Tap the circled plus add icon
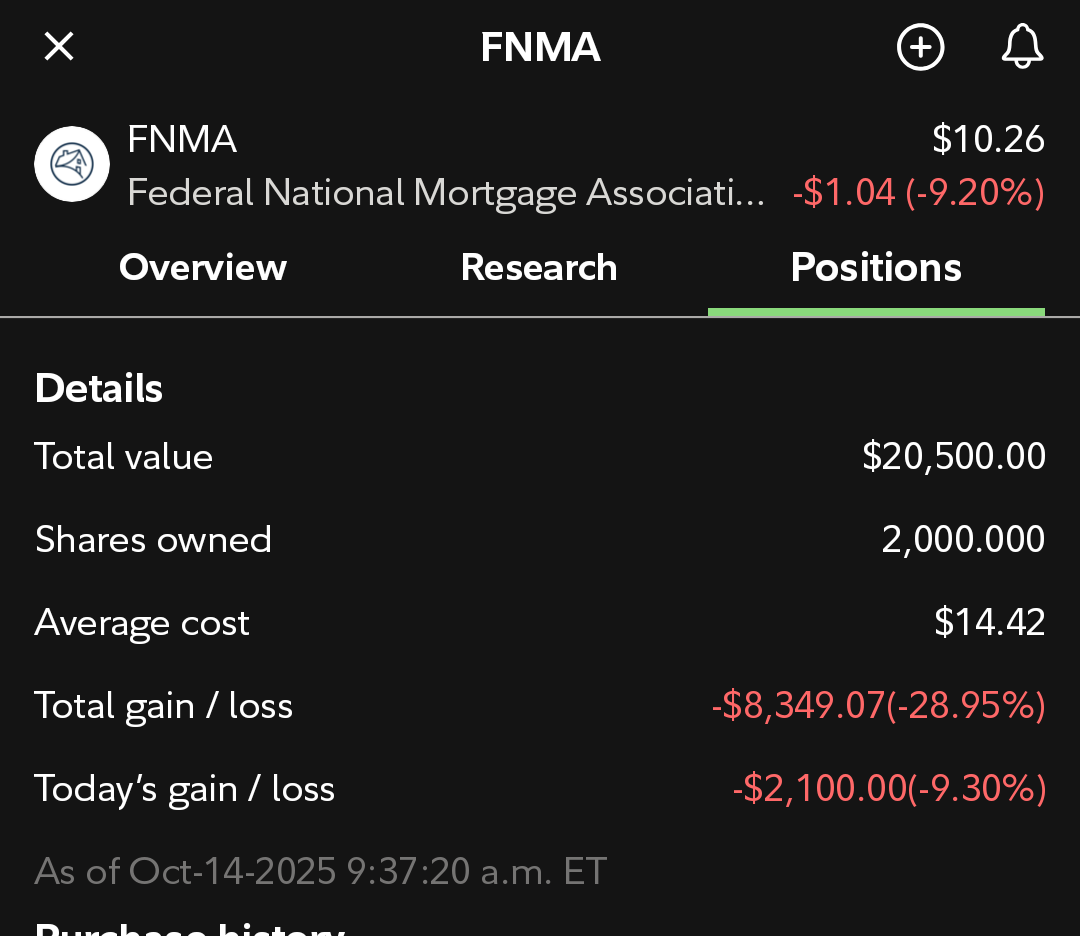Image resolution: width=1080 pixels, height=936 pixels. click(920, 47)
